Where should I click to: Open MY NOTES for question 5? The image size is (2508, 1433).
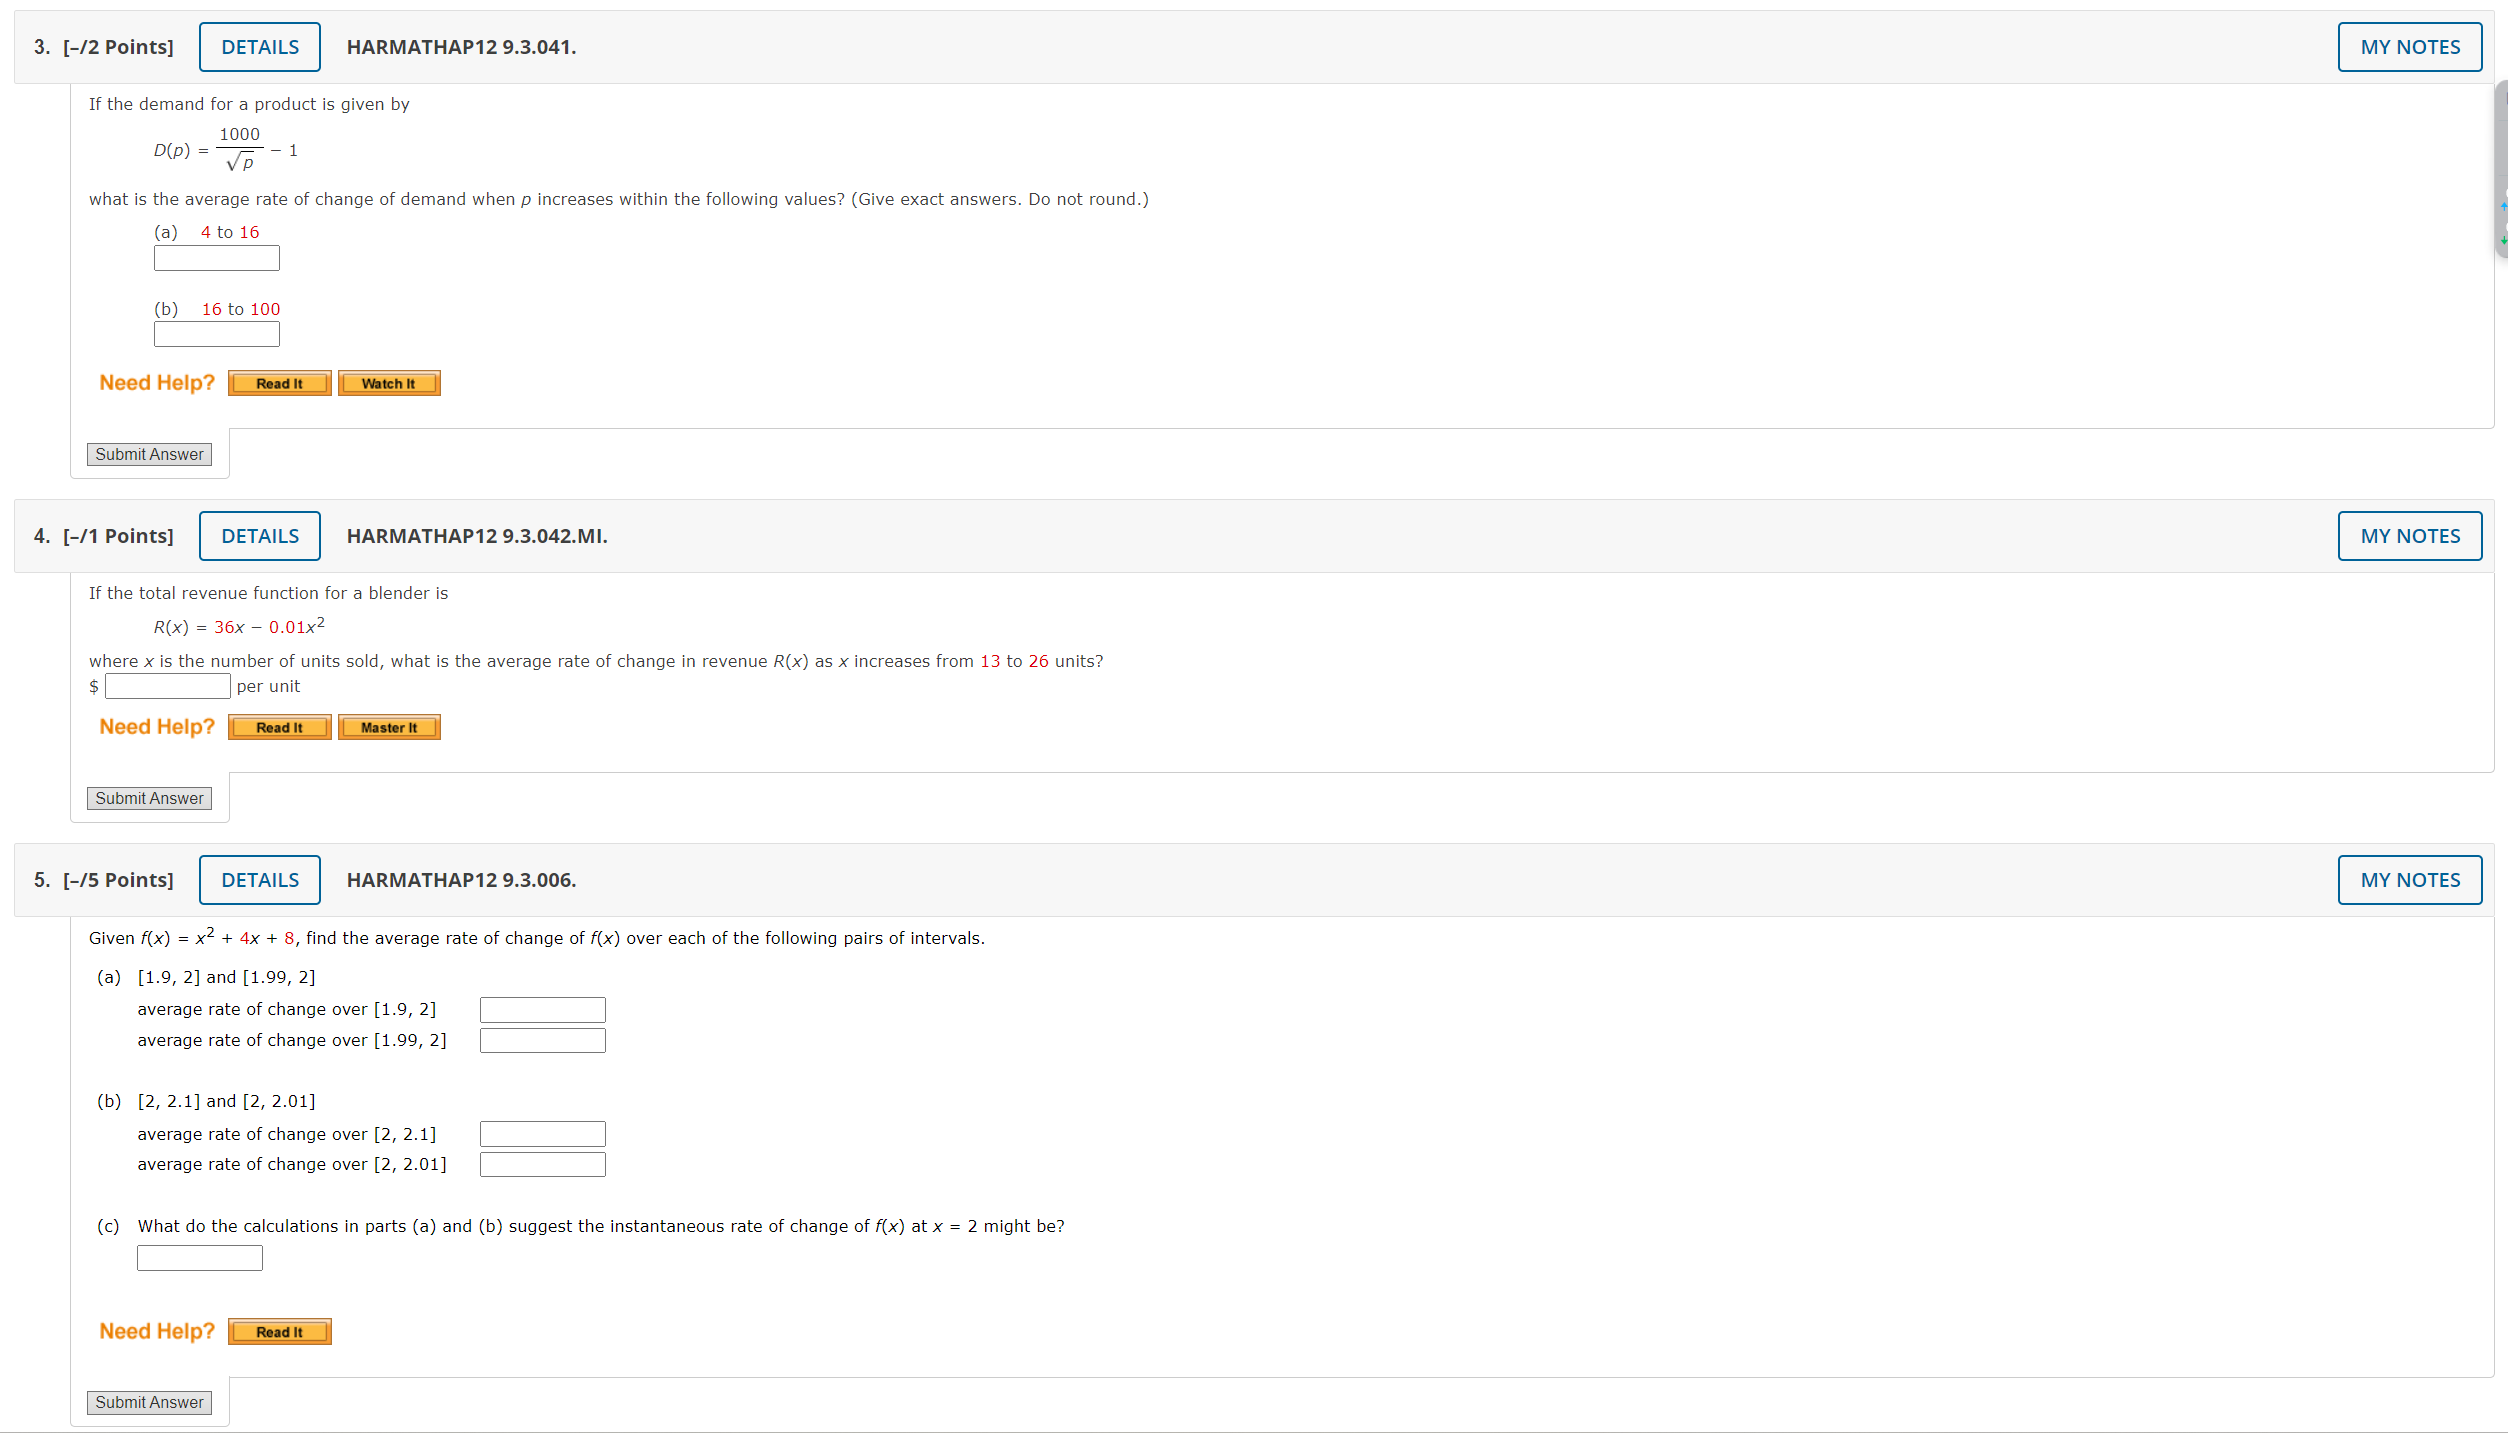coord(2409,880)
